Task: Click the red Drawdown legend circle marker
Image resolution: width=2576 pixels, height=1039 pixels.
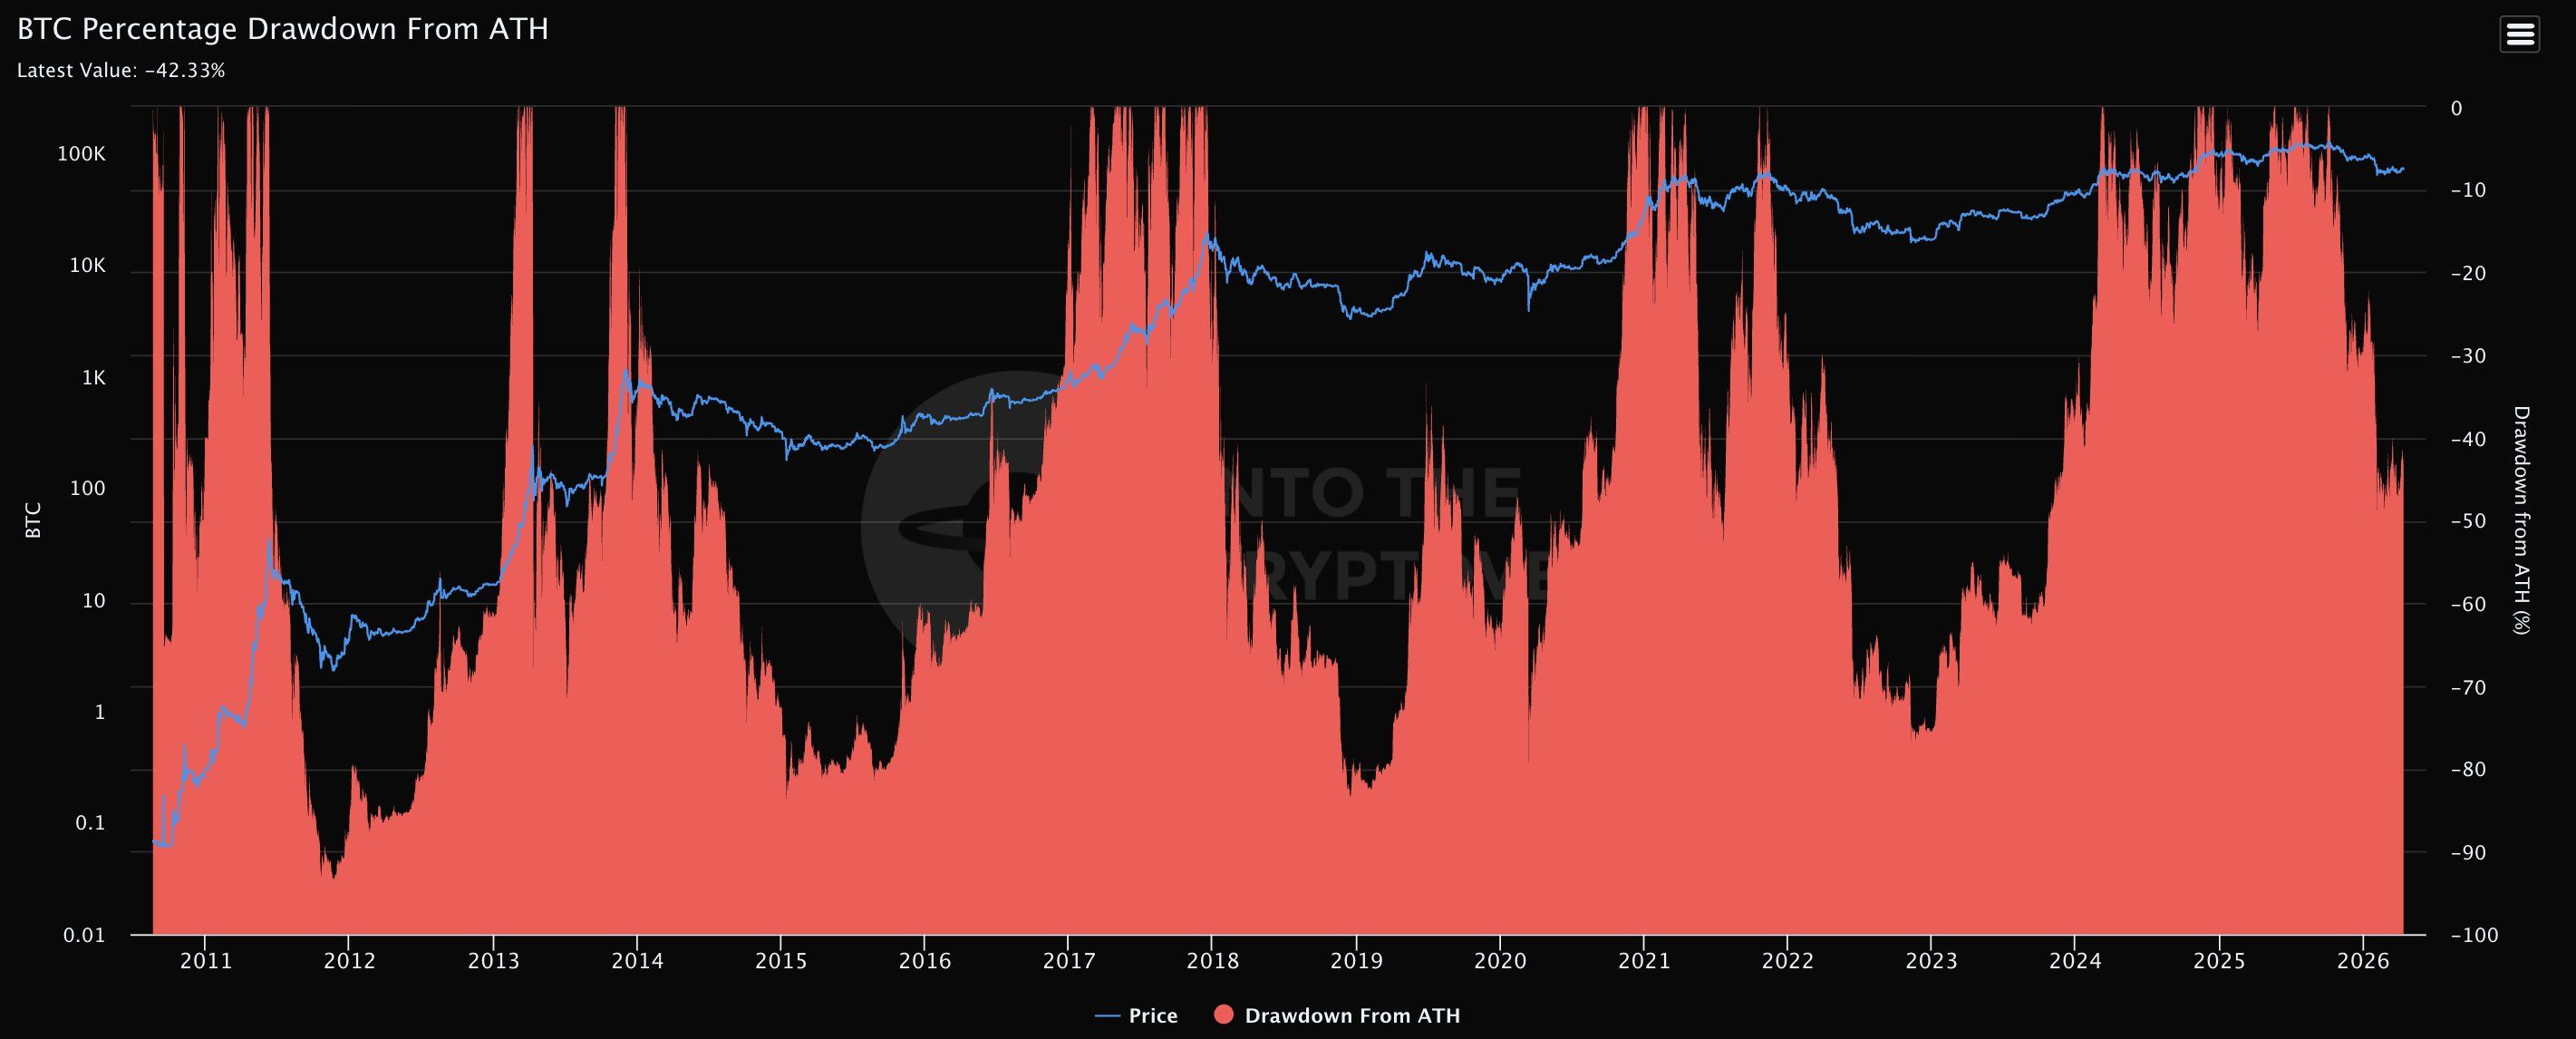Action: [1223, 1015]
